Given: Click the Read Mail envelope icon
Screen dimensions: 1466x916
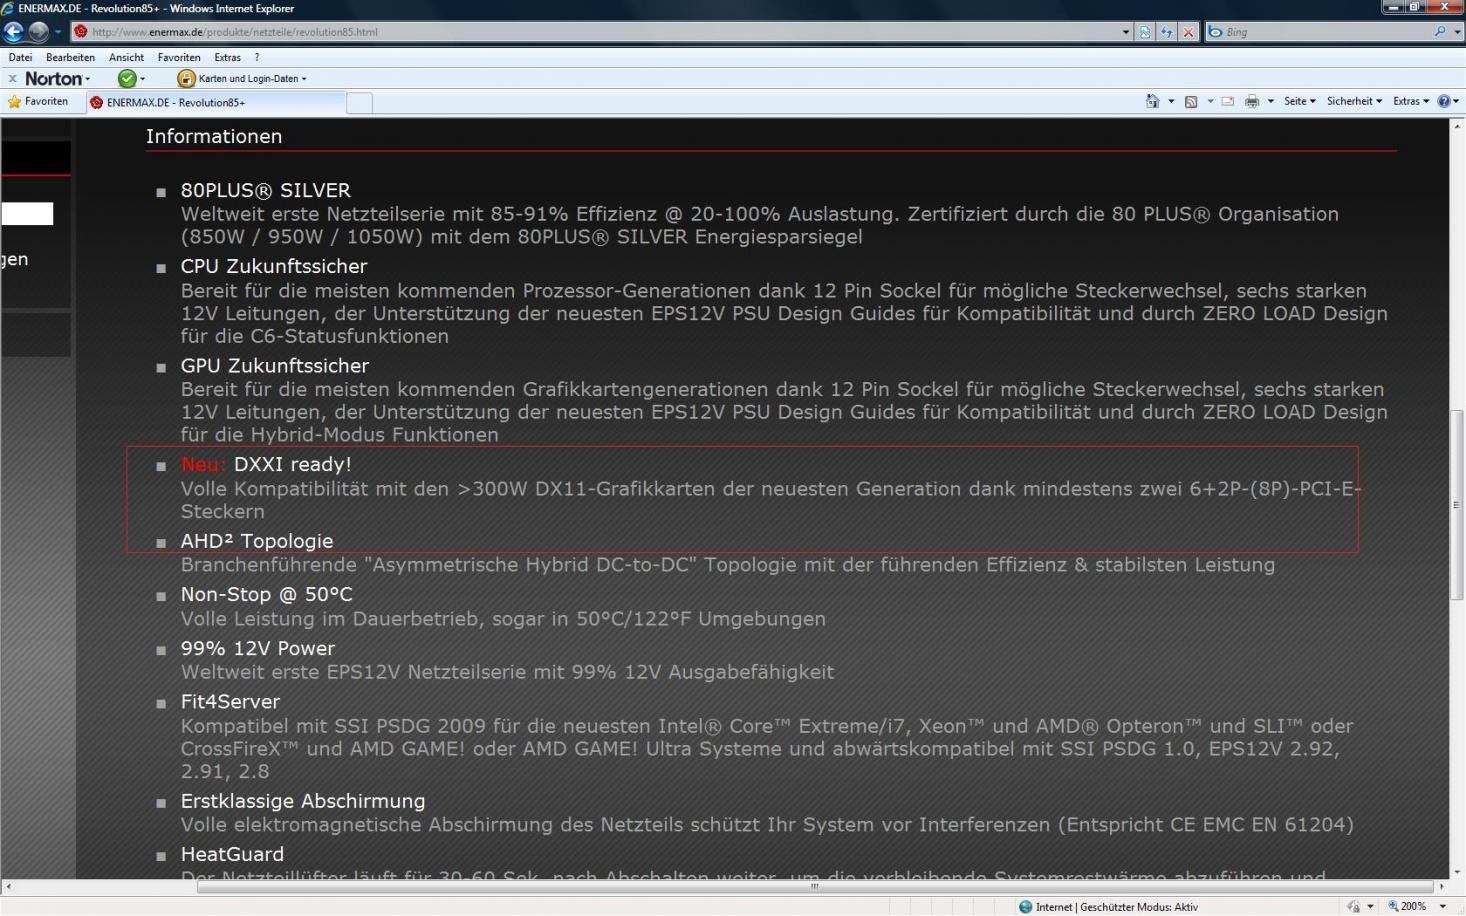Looking at the screenshot, I should [1228, 101].
